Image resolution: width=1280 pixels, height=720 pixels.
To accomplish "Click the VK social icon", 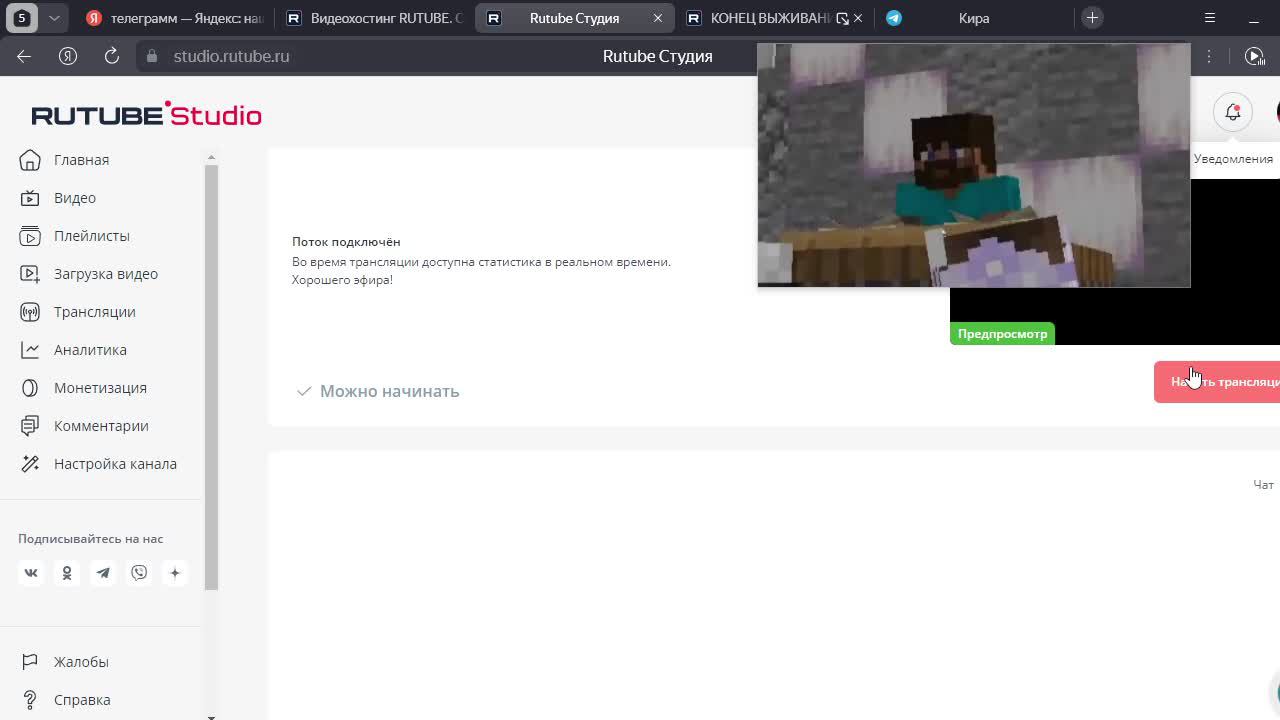I will (x=31, y=573).
